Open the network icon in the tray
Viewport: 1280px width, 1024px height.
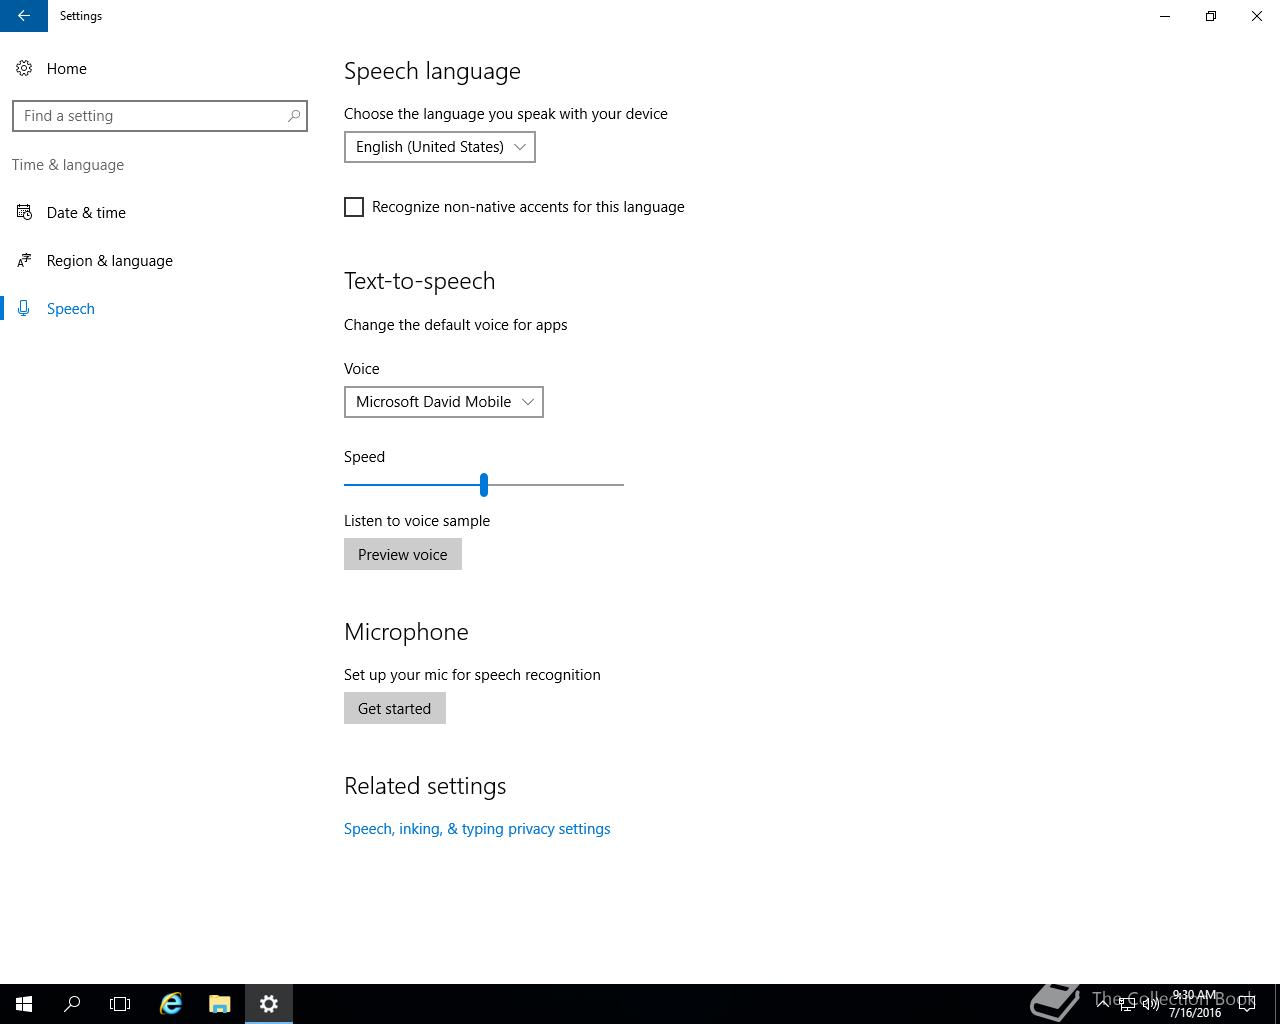point(1126,1004)
